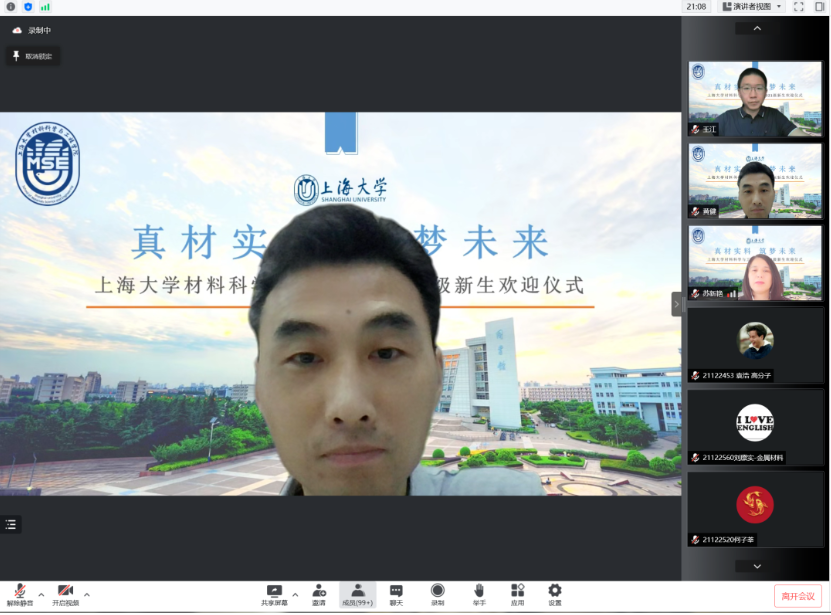Expand camera video options arrow
The height and width of the screenshot is (615, 831).
(87, 594)
